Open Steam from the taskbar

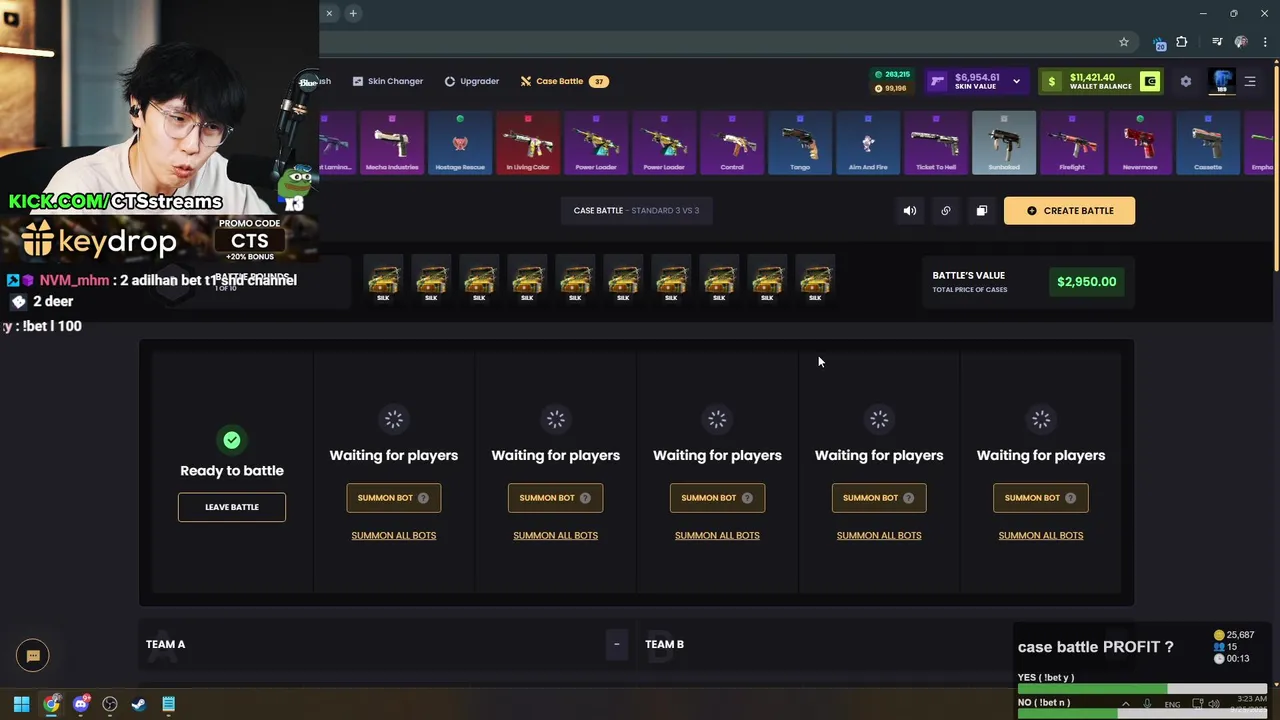[139, 704]
